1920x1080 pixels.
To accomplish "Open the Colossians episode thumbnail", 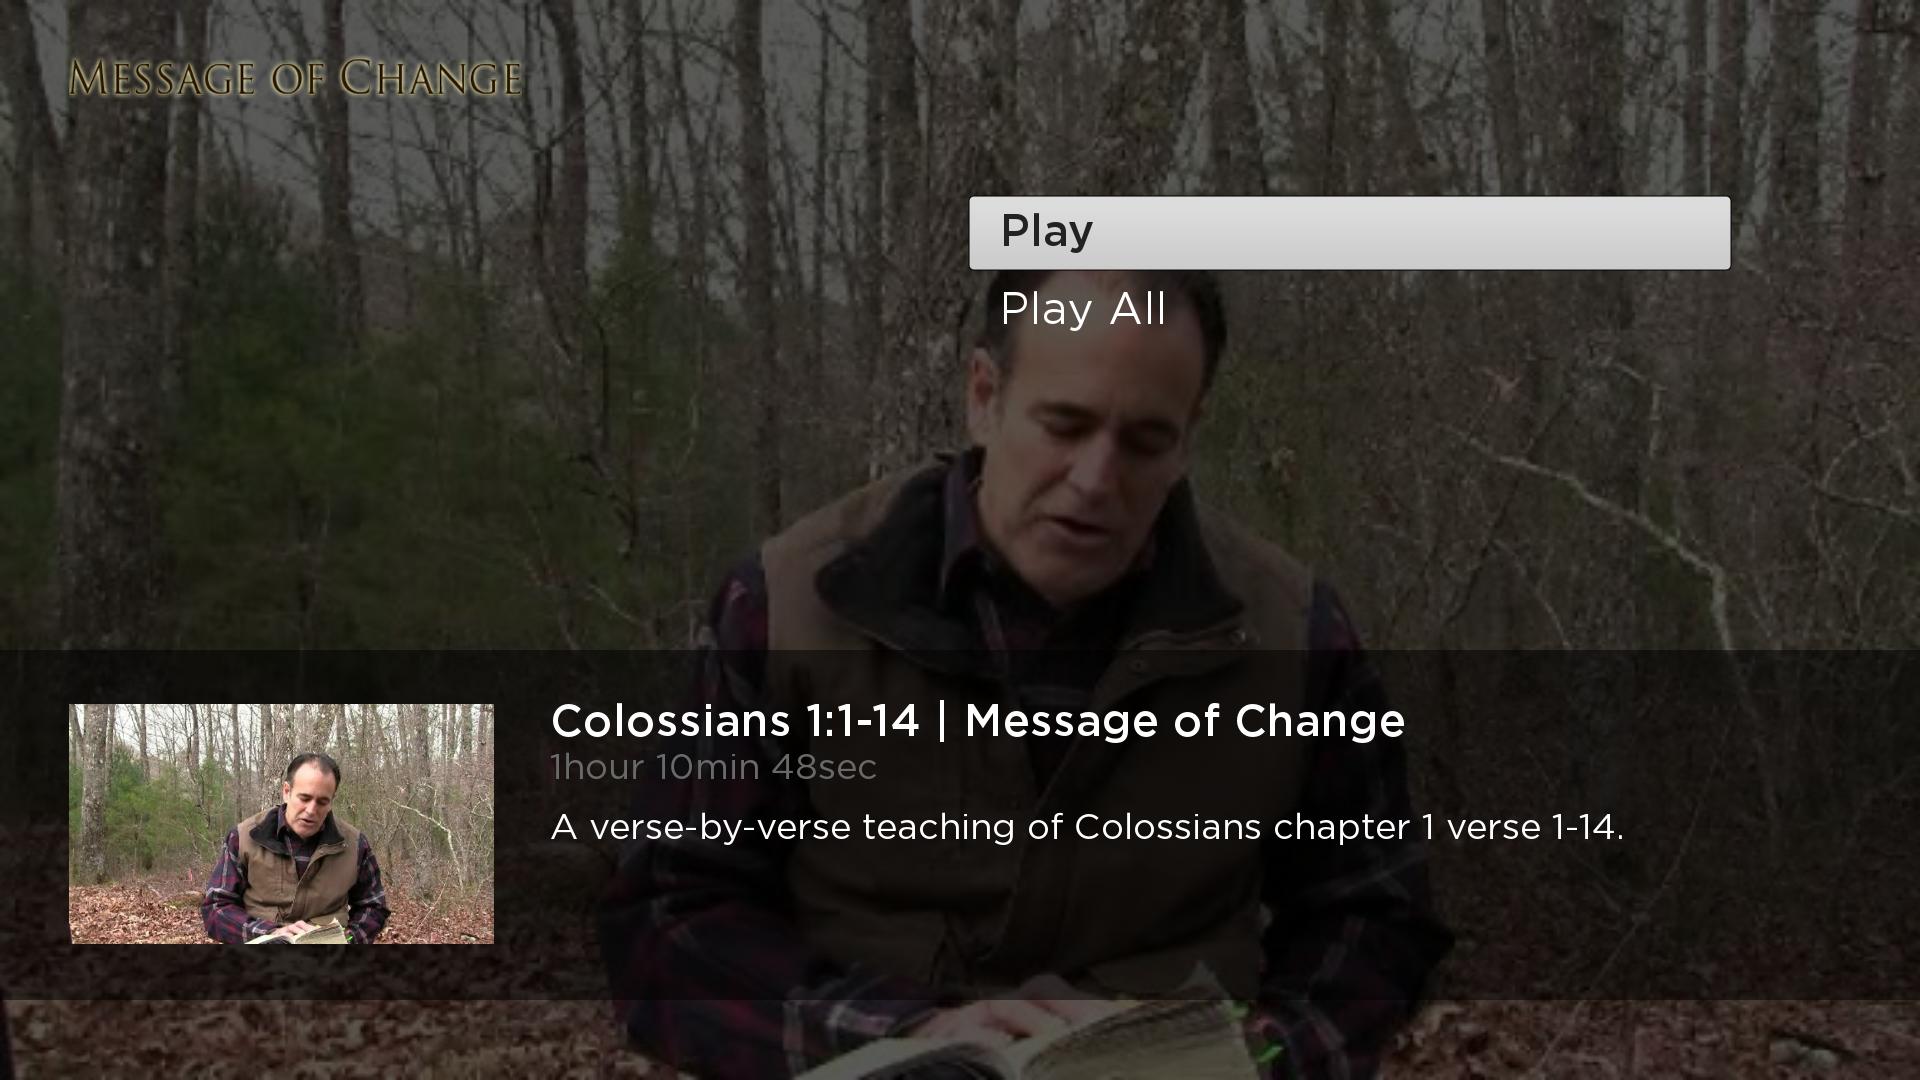I will point(281,824).
